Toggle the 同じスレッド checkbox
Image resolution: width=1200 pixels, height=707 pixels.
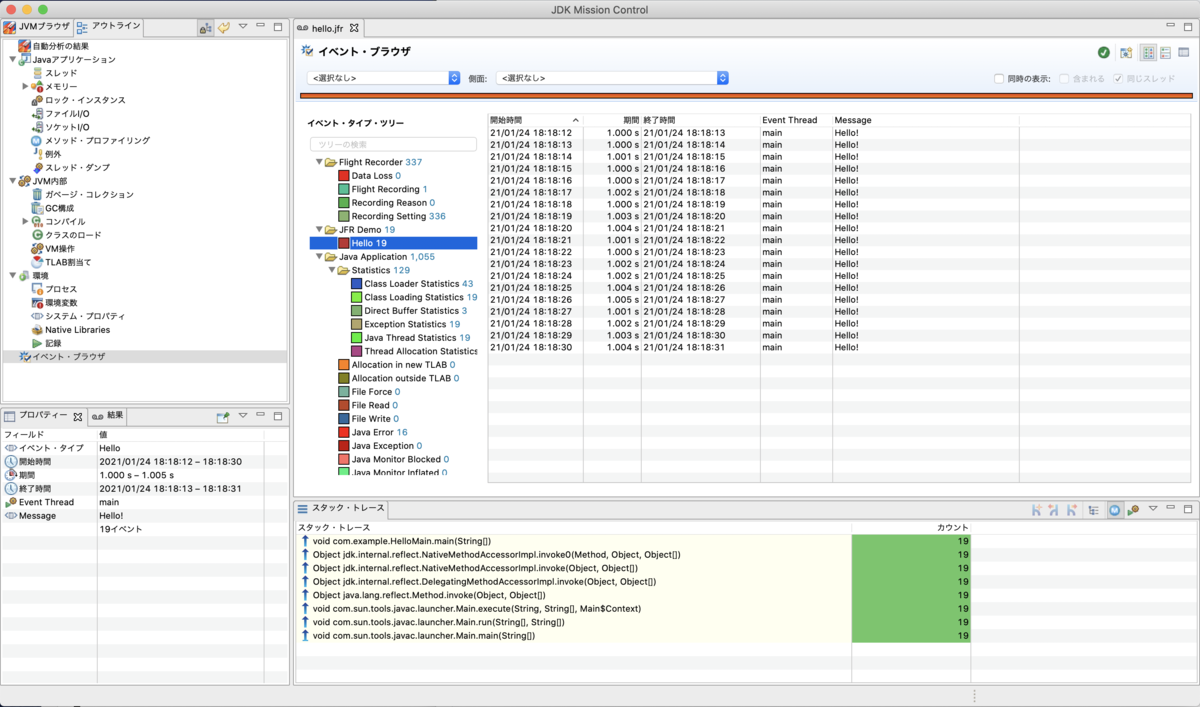pos(1118,78)
